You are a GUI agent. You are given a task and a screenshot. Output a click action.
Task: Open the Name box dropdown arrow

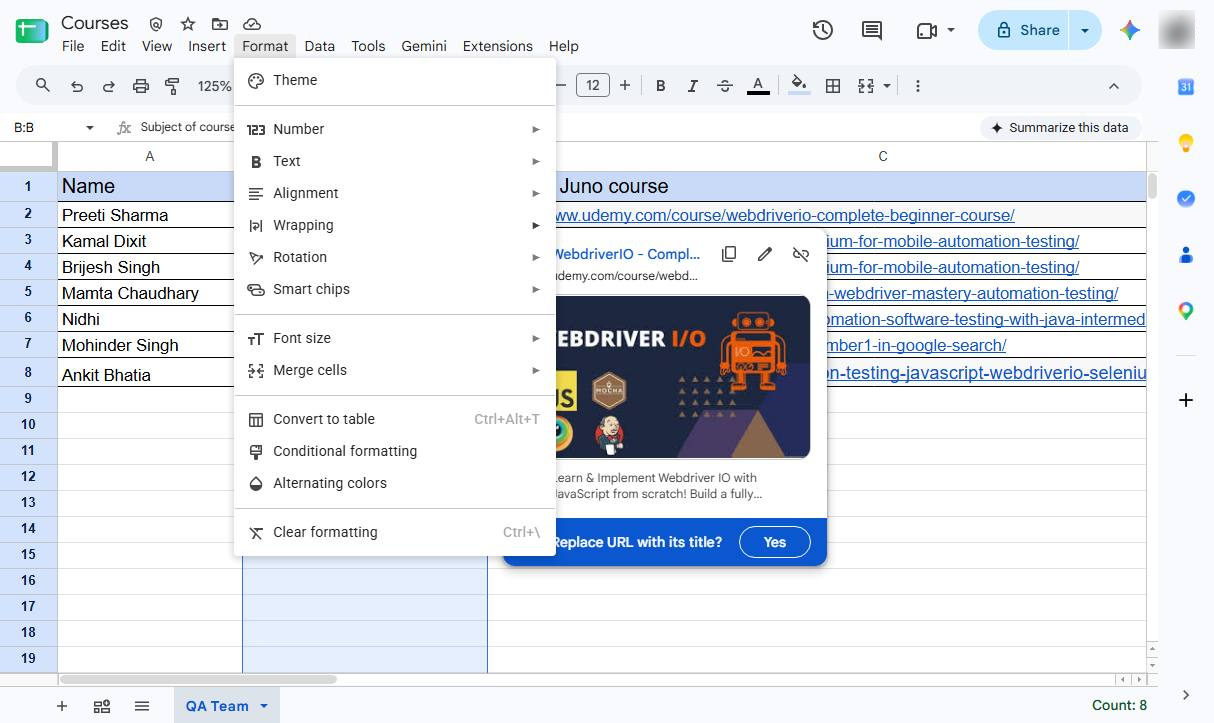point(90,128)
